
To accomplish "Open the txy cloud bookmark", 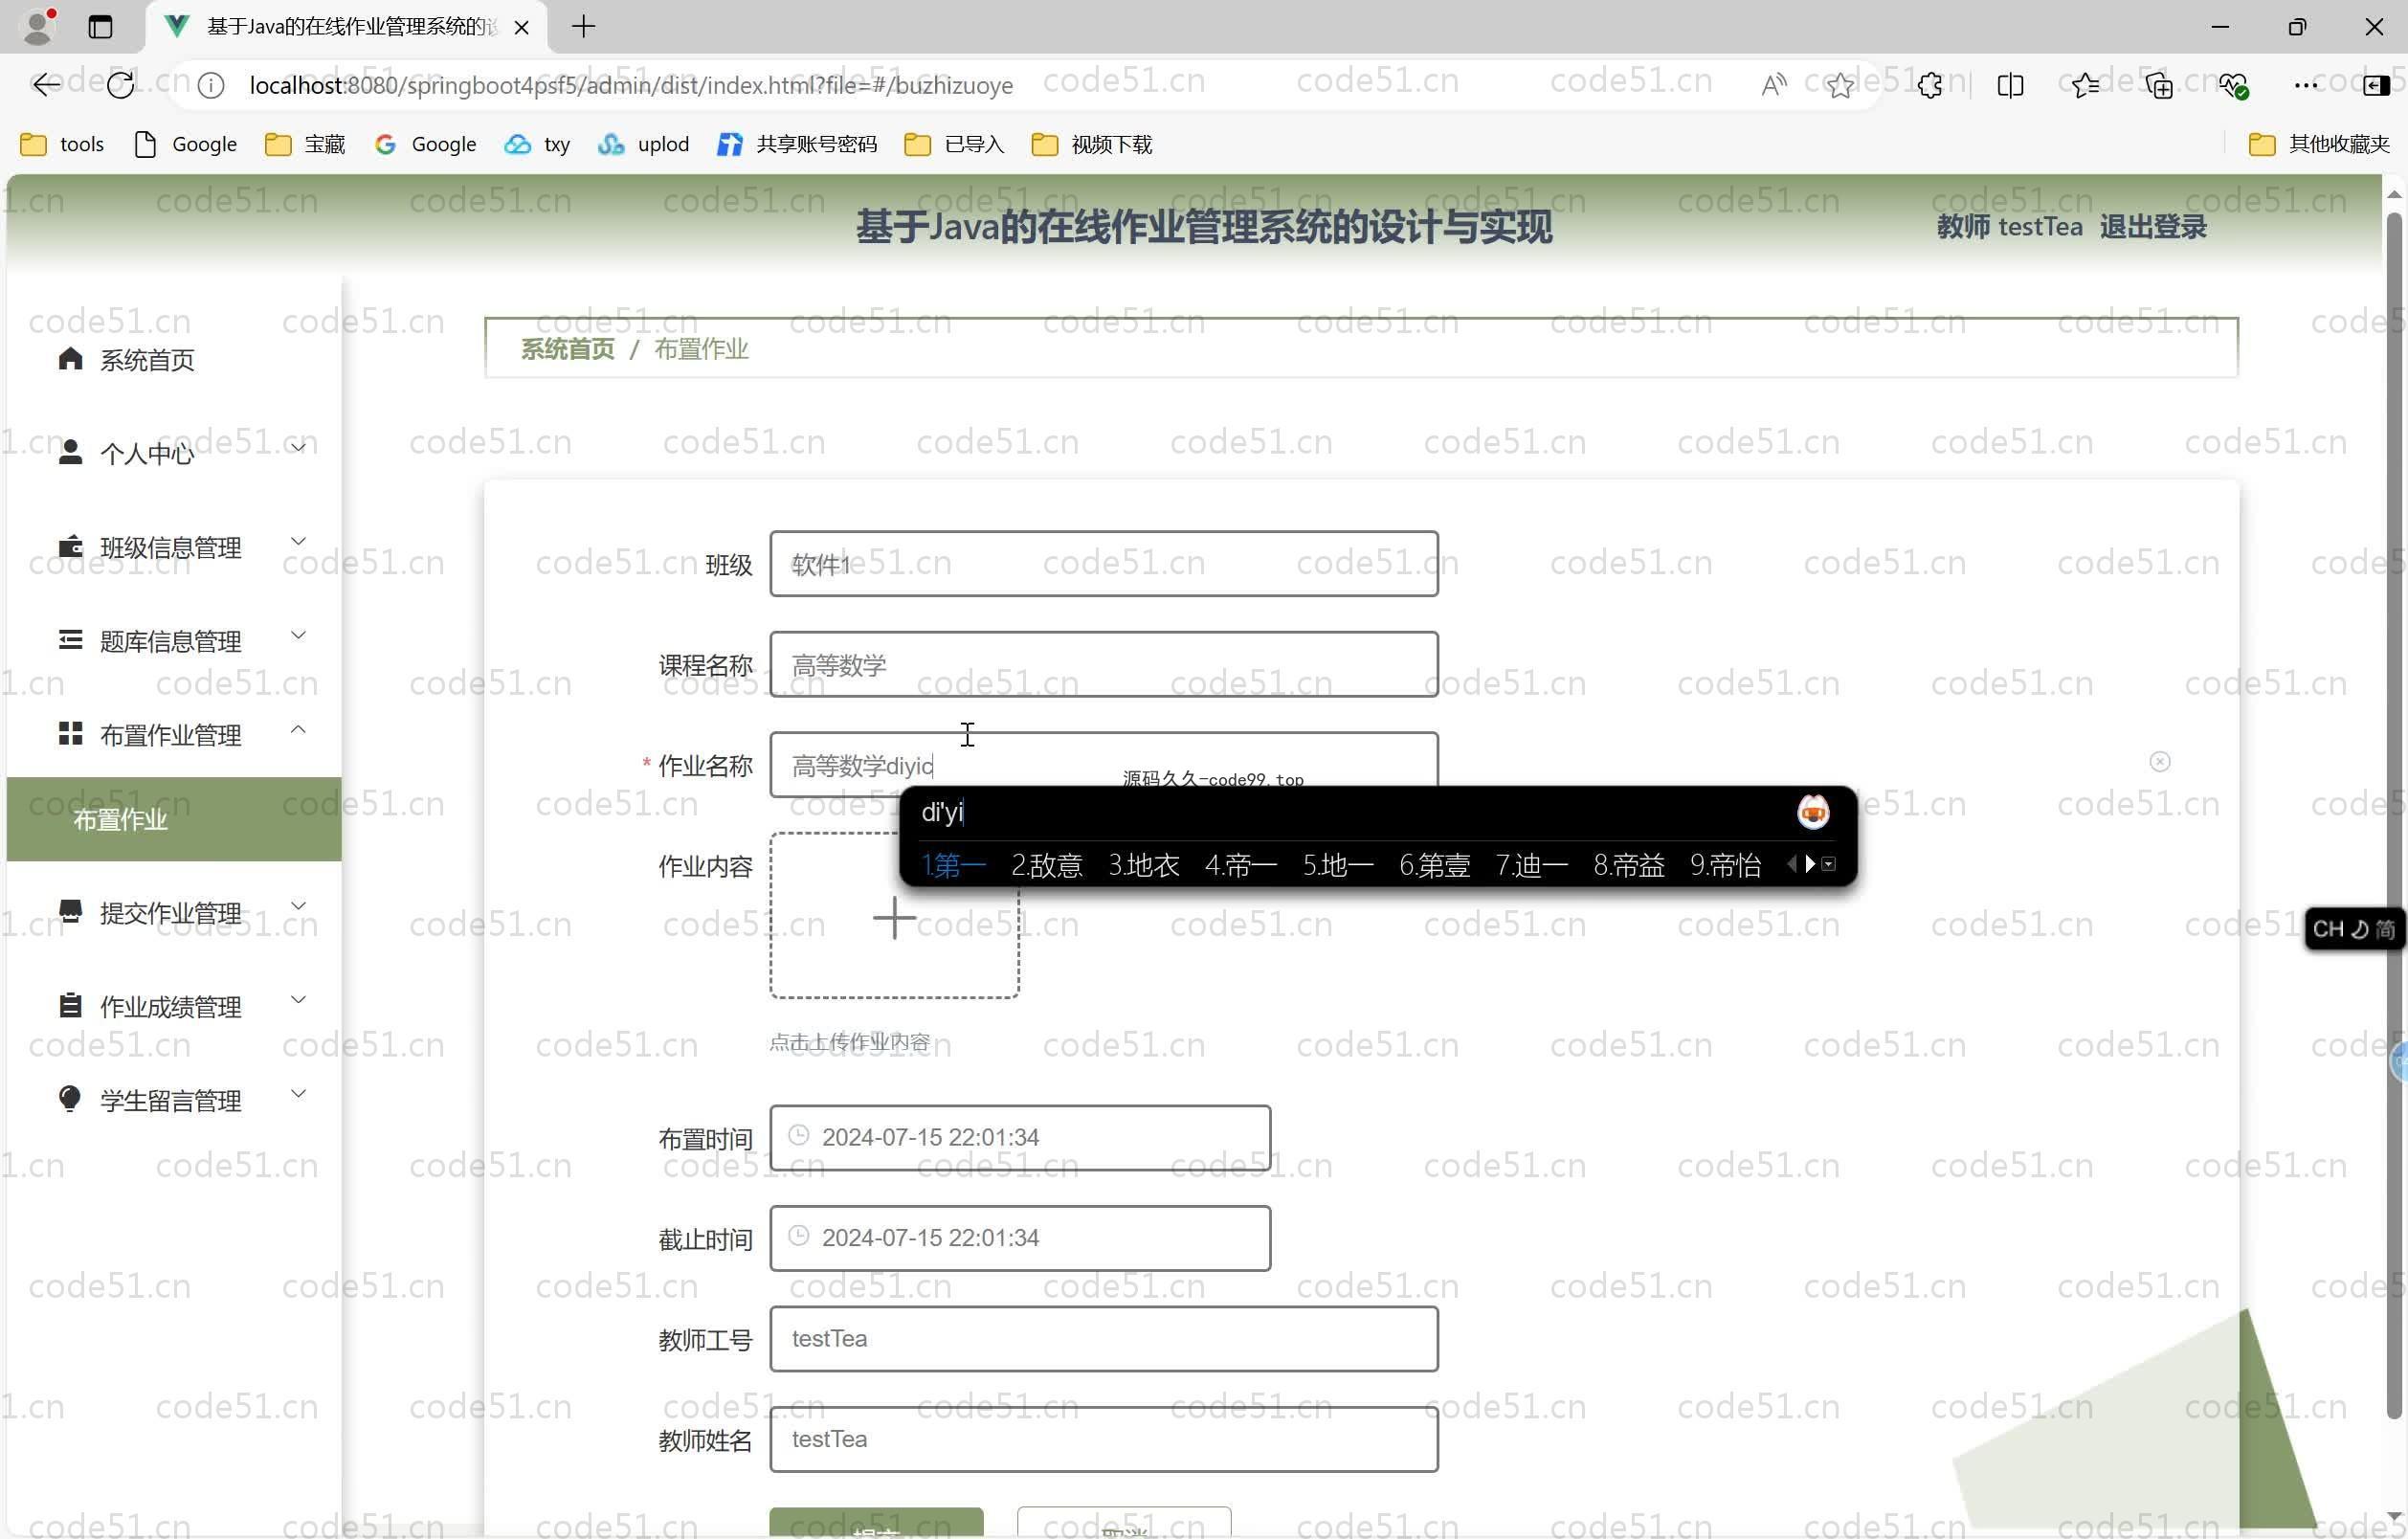I will [x=537, y=144].
